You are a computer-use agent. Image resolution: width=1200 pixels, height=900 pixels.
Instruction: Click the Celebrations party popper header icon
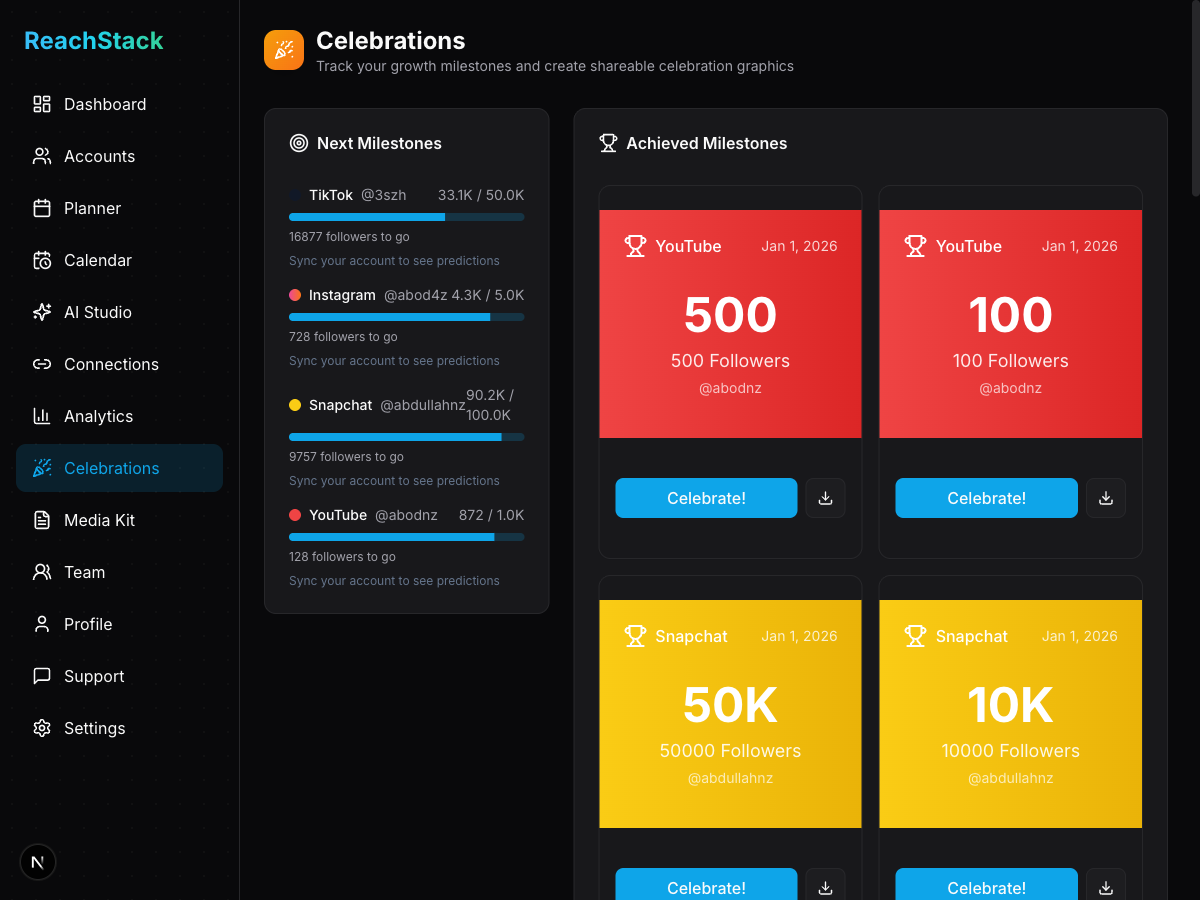284,49
